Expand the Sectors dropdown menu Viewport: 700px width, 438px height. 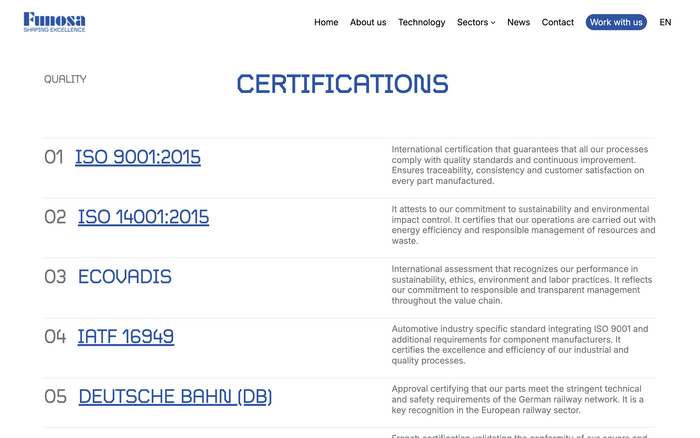(476, 22)
